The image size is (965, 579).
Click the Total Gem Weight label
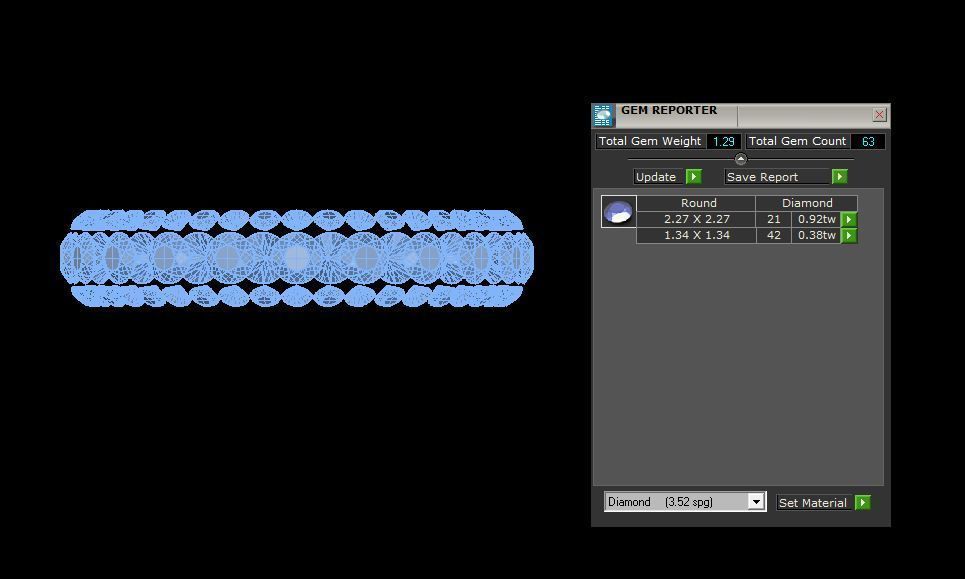[650, 142]
